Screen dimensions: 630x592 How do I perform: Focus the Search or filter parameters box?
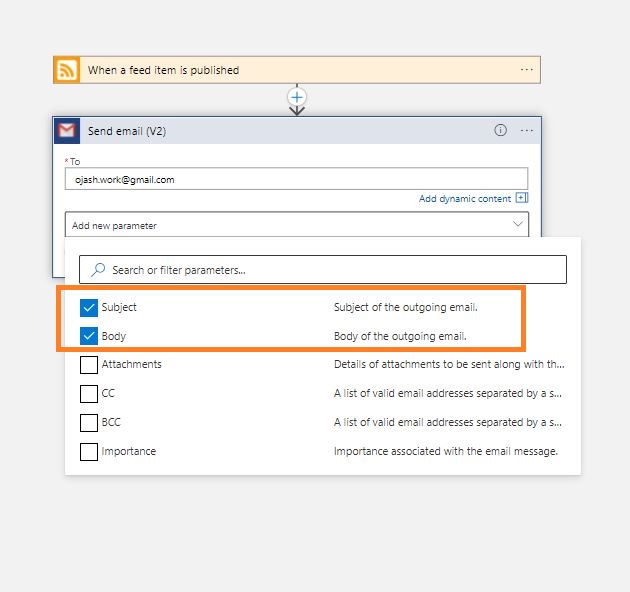click(x=330, y=270)
